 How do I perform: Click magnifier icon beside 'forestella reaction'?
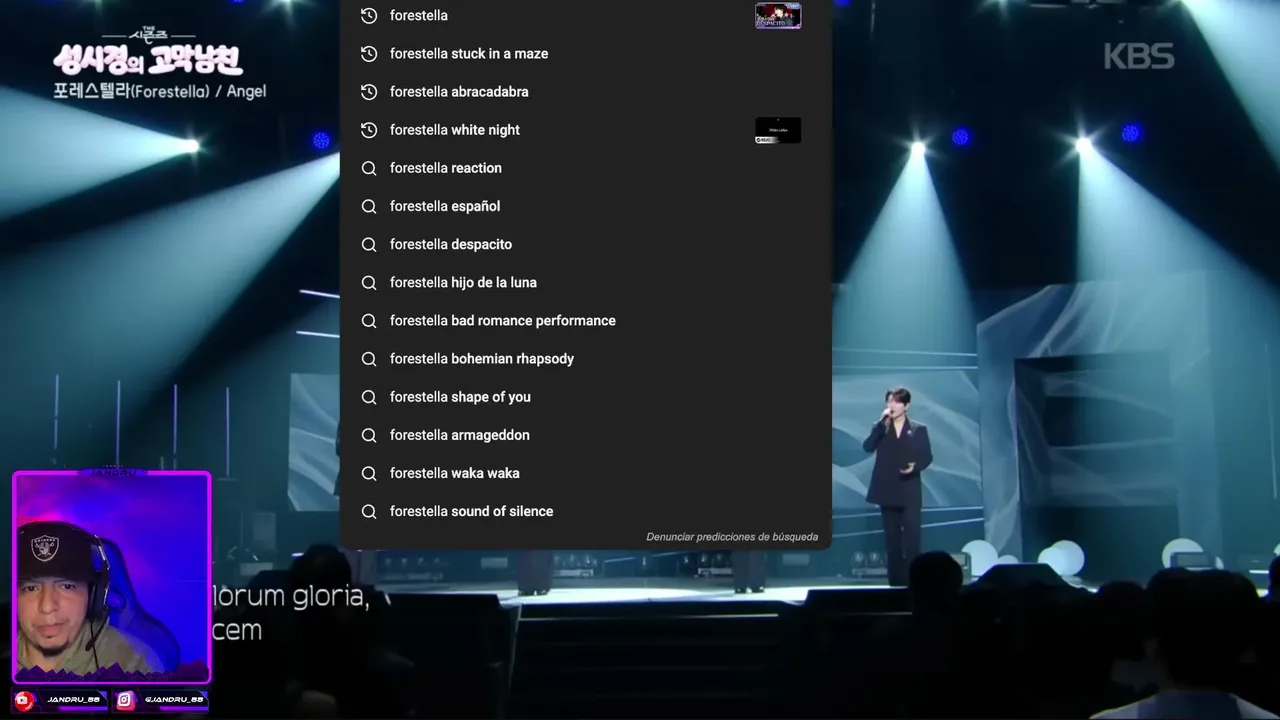coord(369,168)
